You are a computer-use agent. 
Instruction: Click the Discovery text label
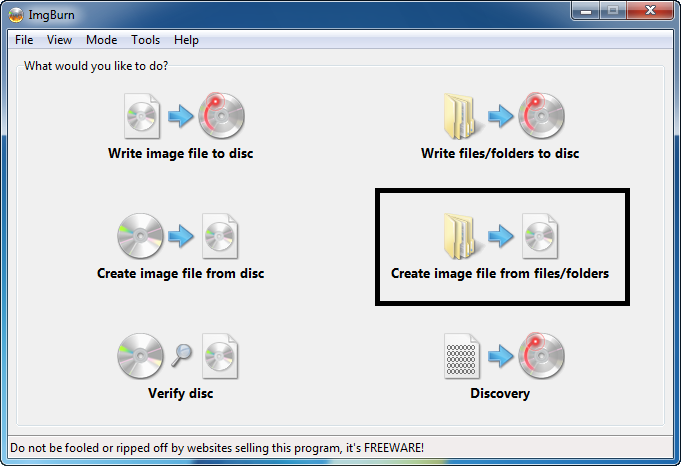point(500,393)
